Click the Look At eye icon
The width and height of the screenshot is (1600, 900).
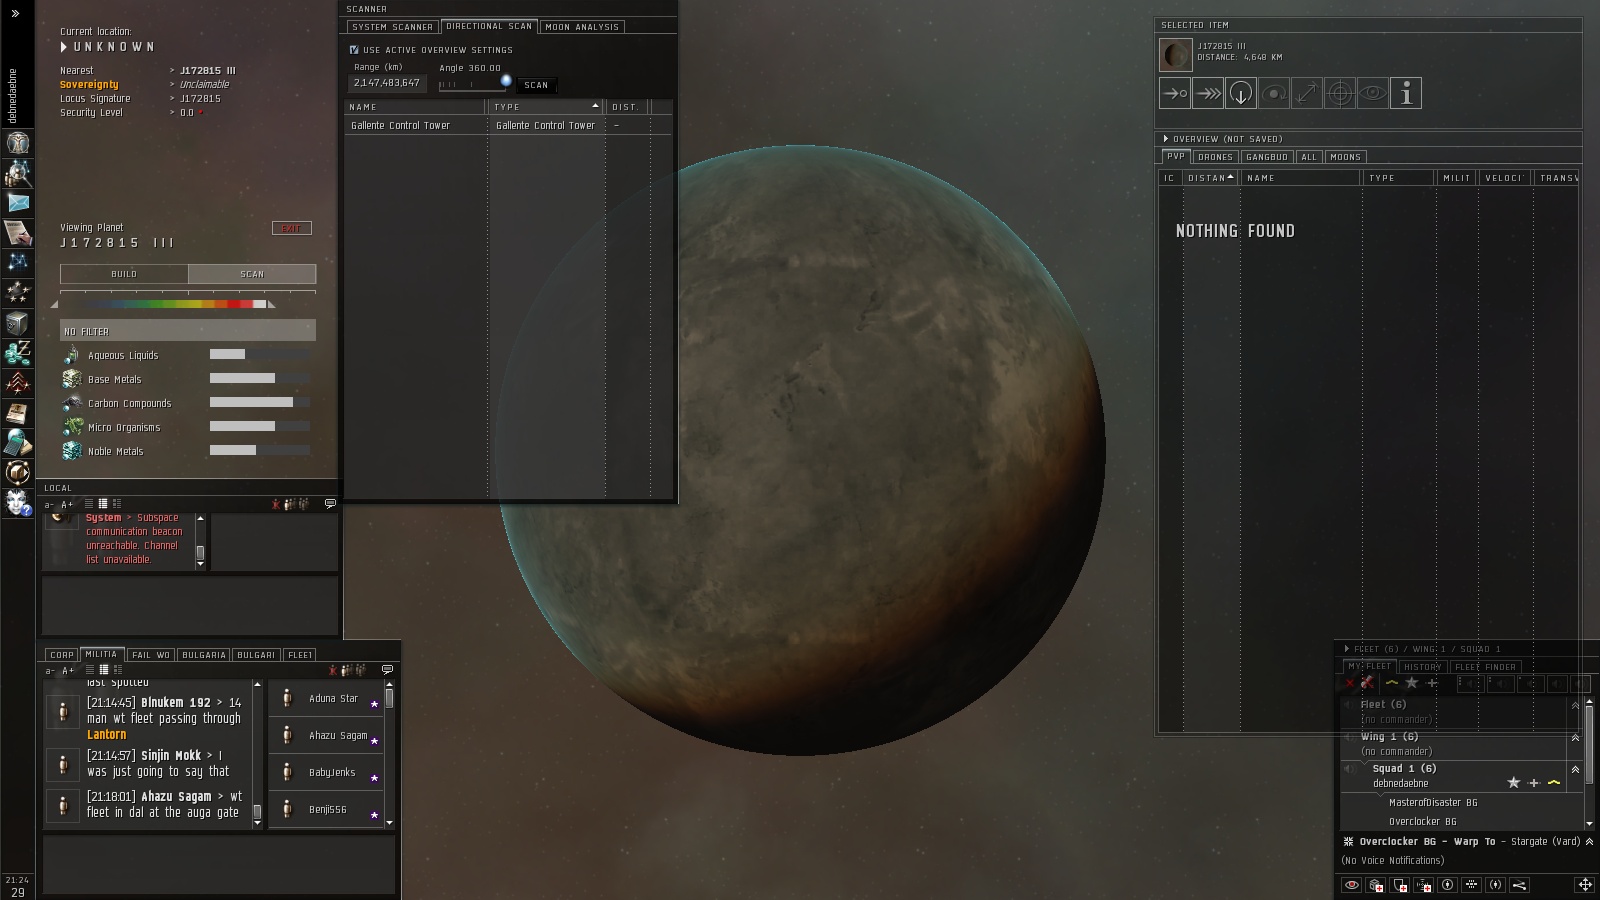pyautogui.click(x=1373, y=93)
